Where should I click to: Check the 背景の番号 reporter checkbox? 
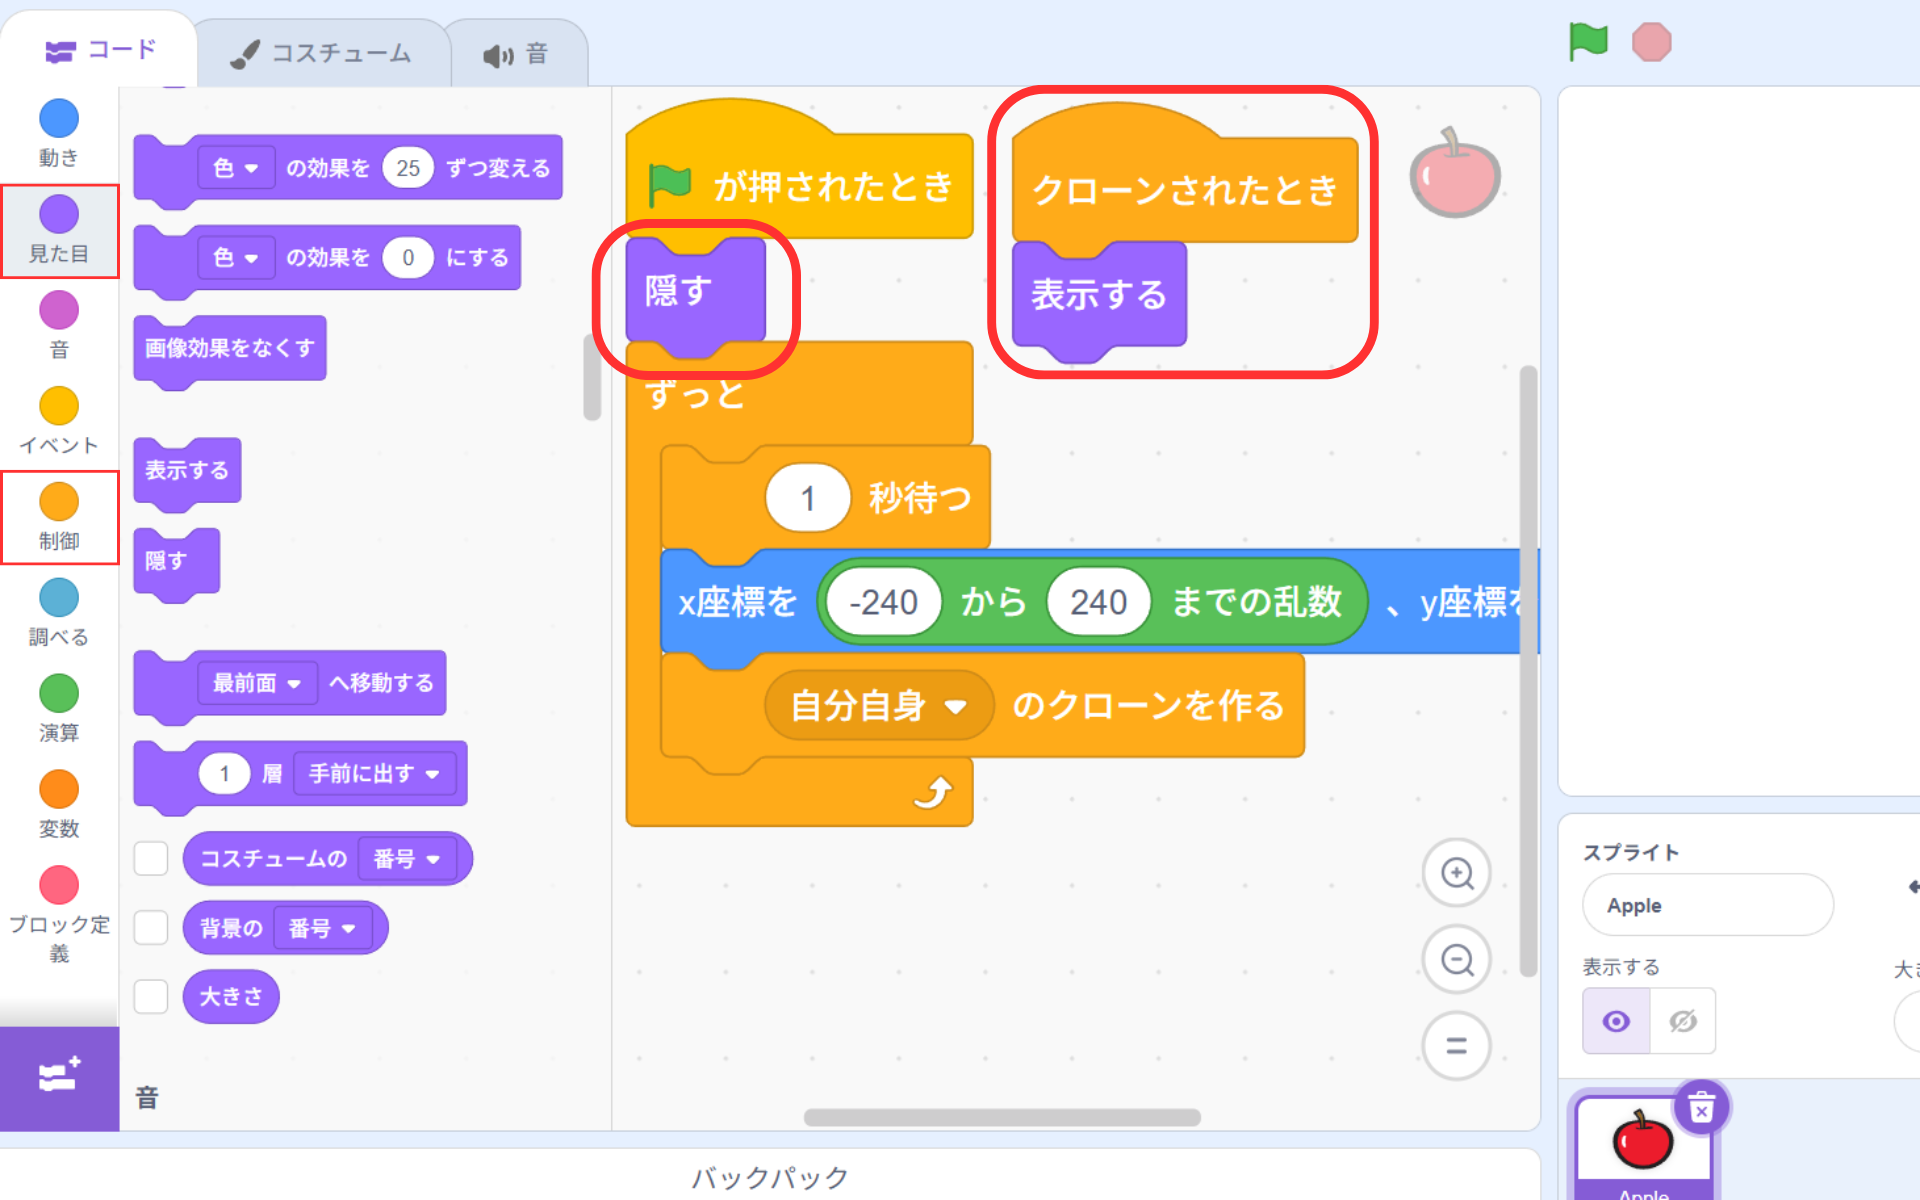coord(151,927)
